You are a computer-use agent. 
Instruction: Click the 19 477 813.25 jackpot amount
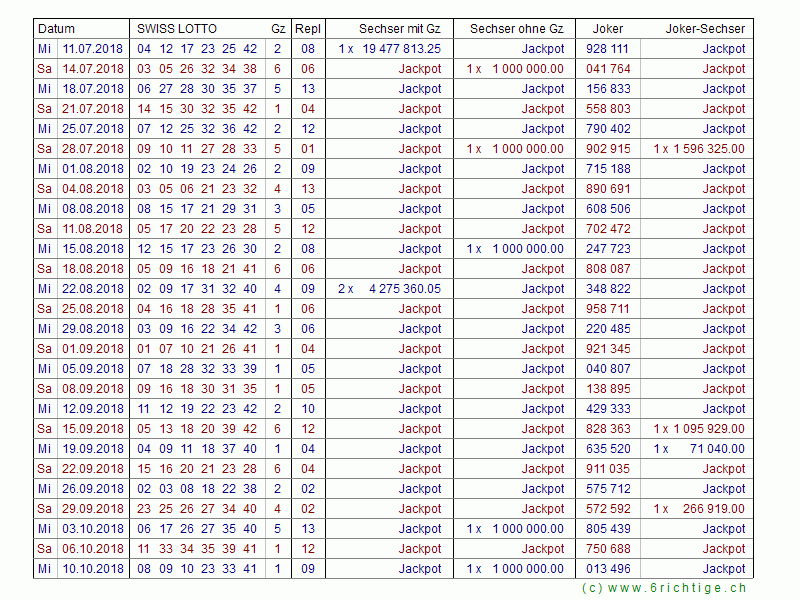point(401,49)
